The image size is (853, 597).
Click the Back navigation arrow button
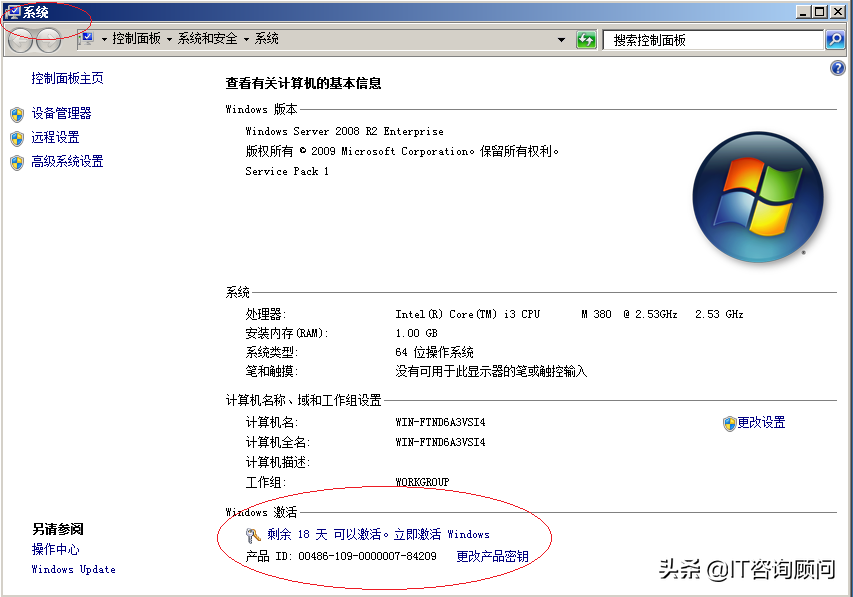tap(22, 40)
